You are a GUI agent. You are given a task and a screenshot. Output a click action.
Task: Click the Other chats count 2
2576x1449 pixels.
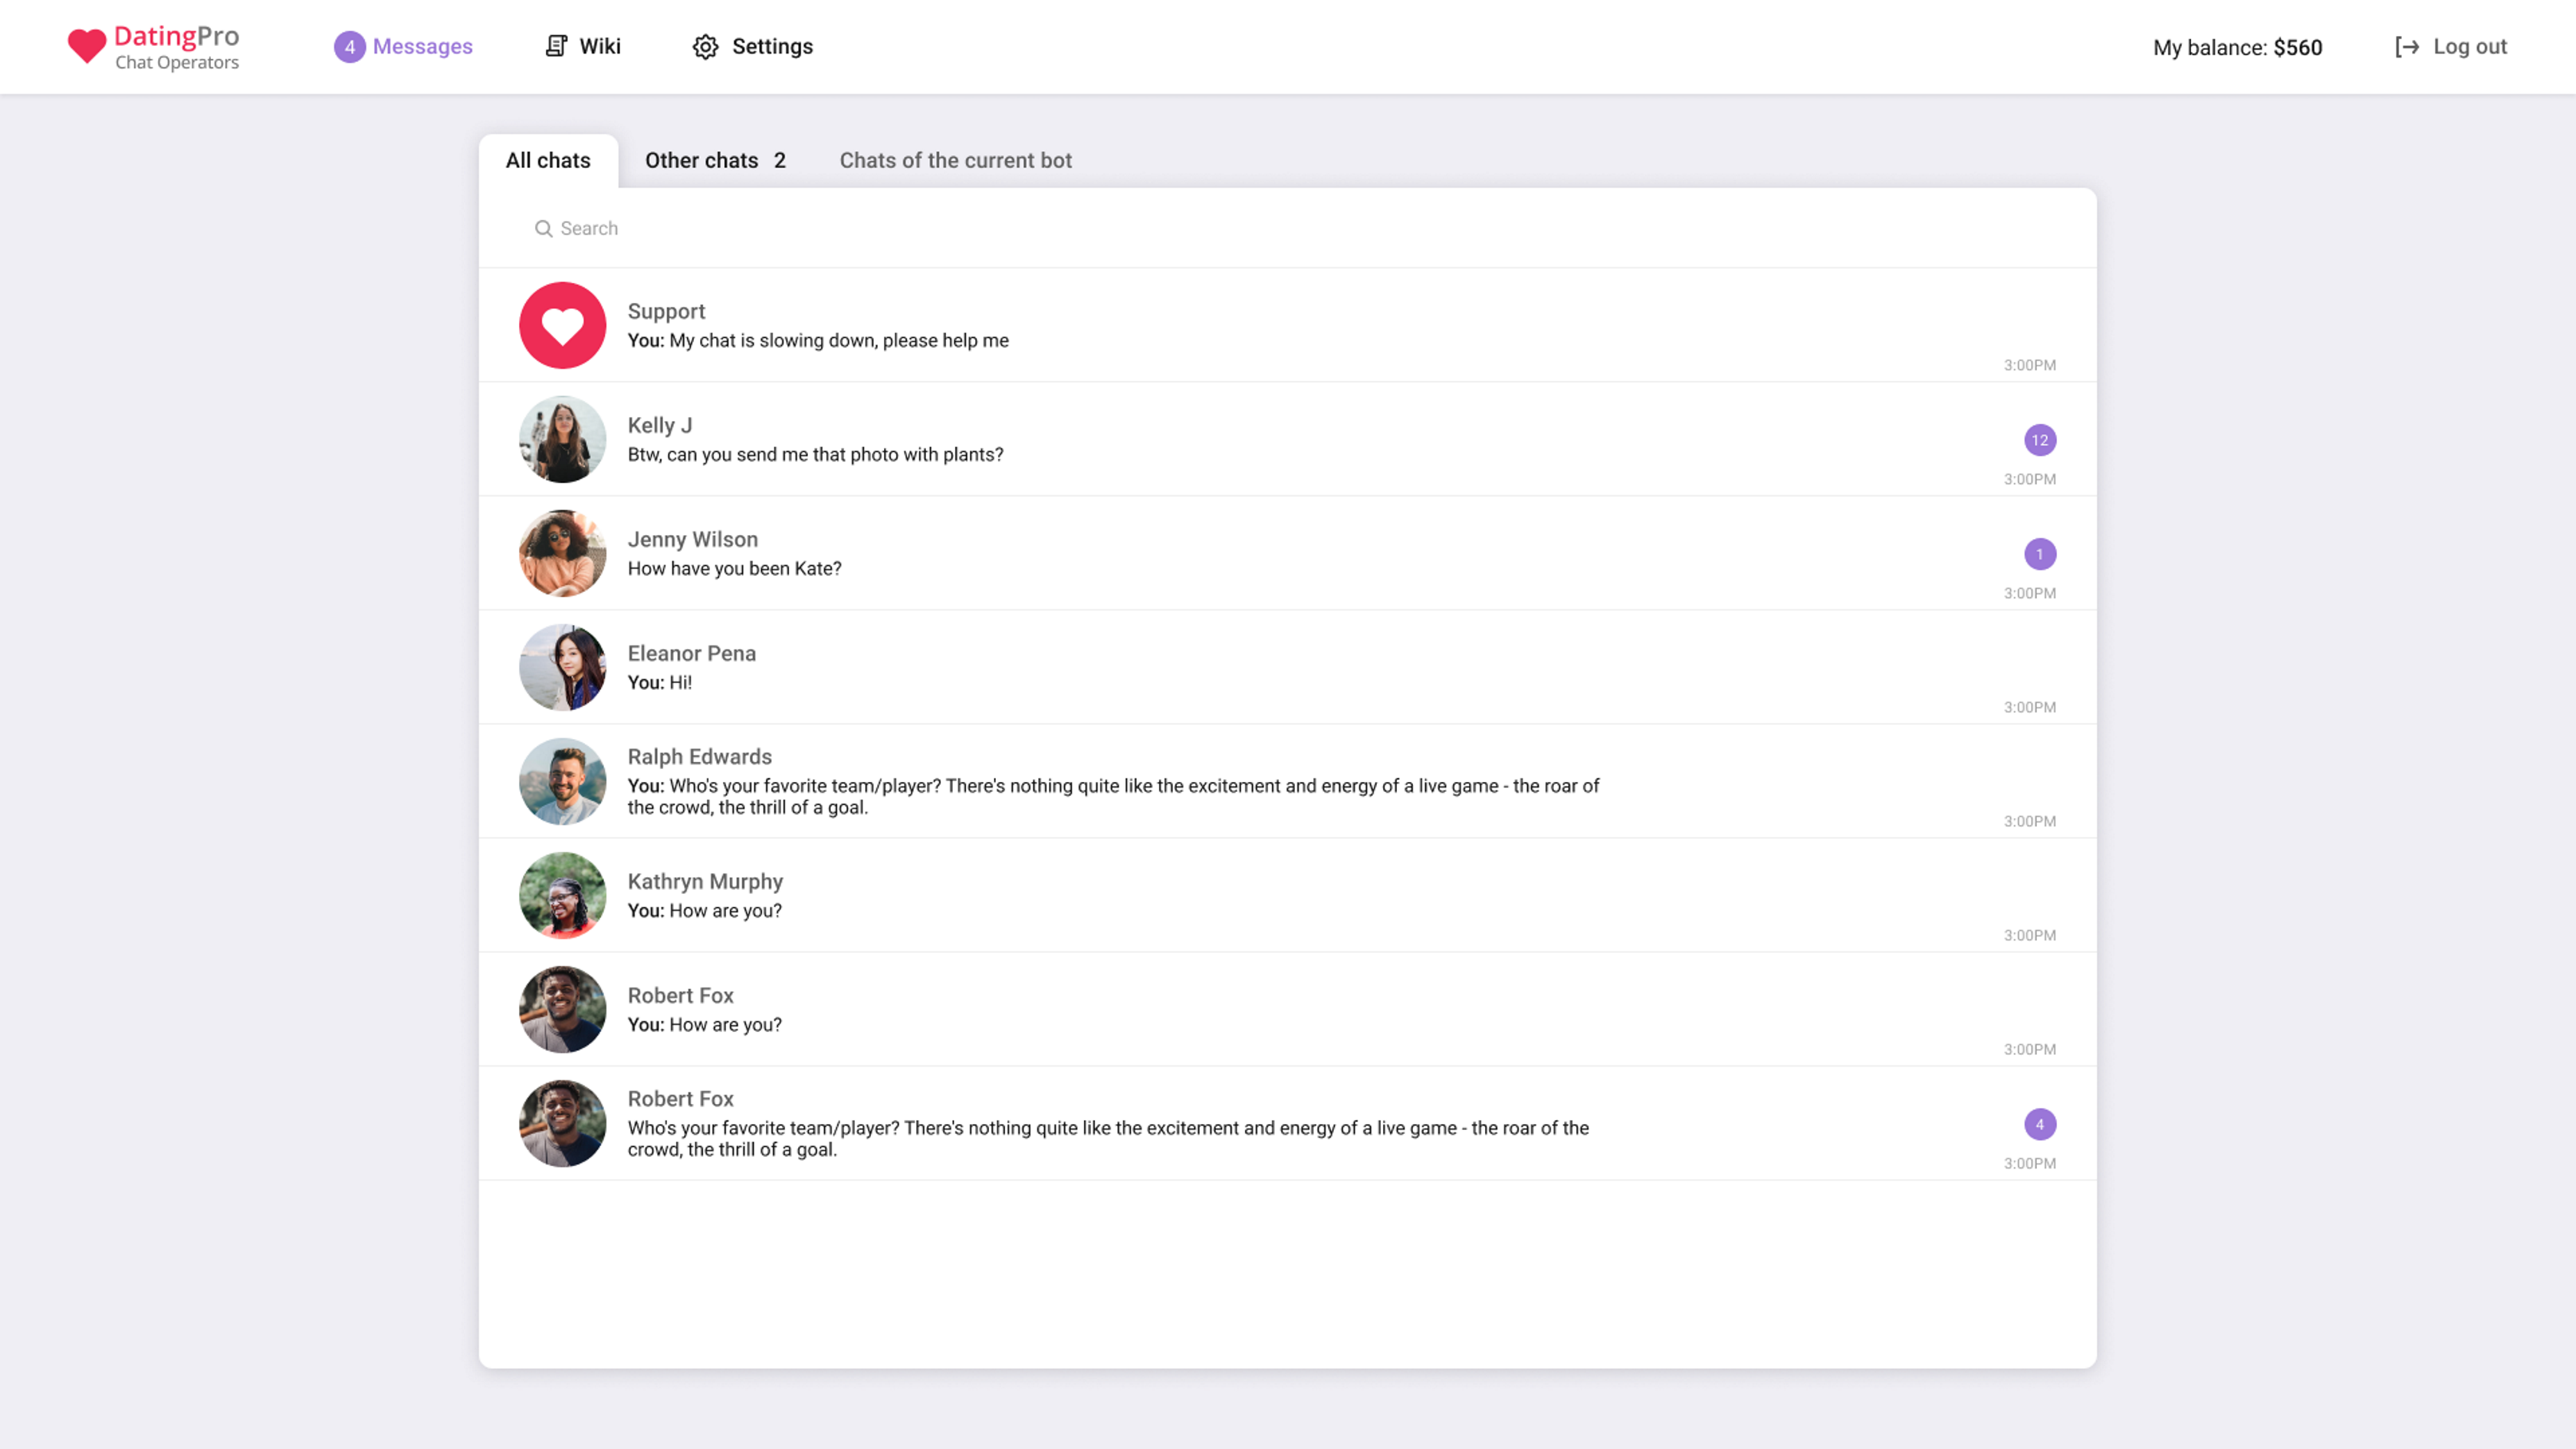pos(780,160)
